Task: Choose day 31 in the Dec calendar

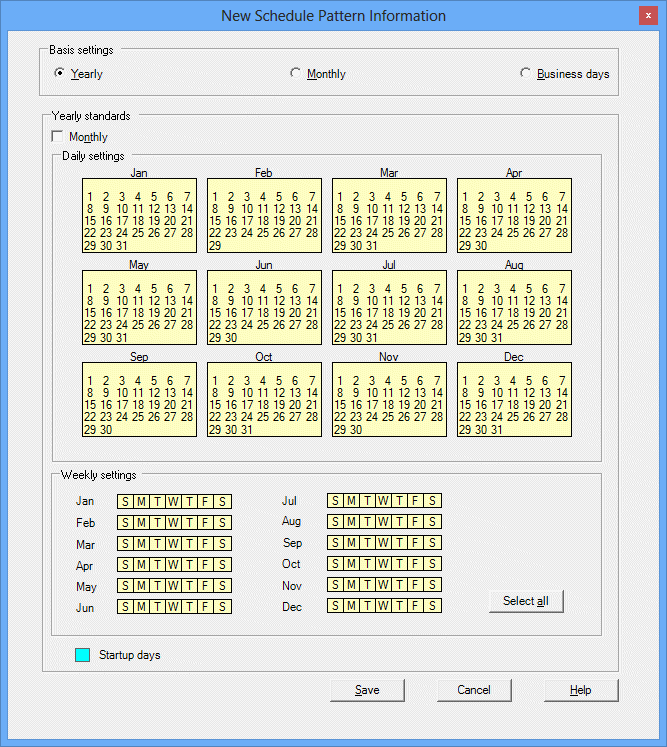Action: point(497,429)
